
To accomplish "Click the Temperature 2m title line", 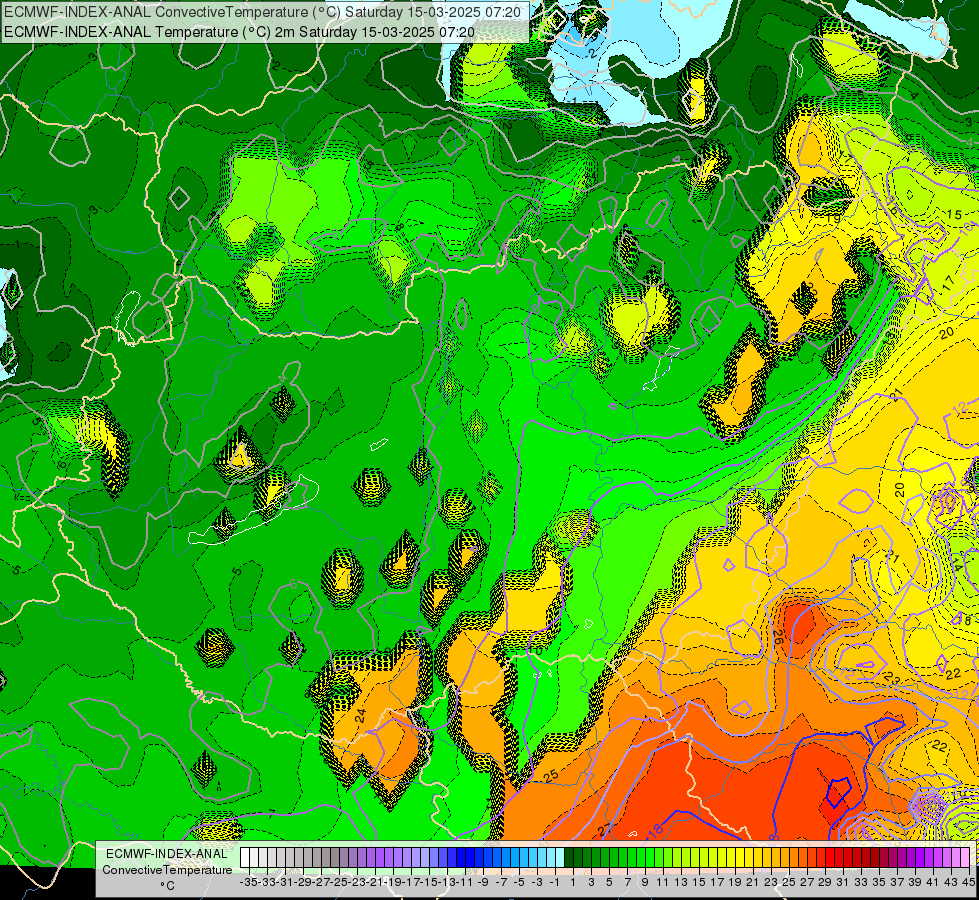I will (239, 32).
